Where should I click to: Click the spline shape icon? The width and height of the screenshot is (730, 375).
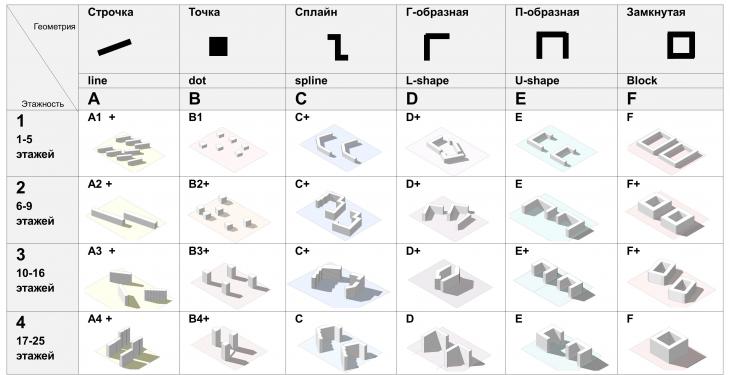click(338, 47)
